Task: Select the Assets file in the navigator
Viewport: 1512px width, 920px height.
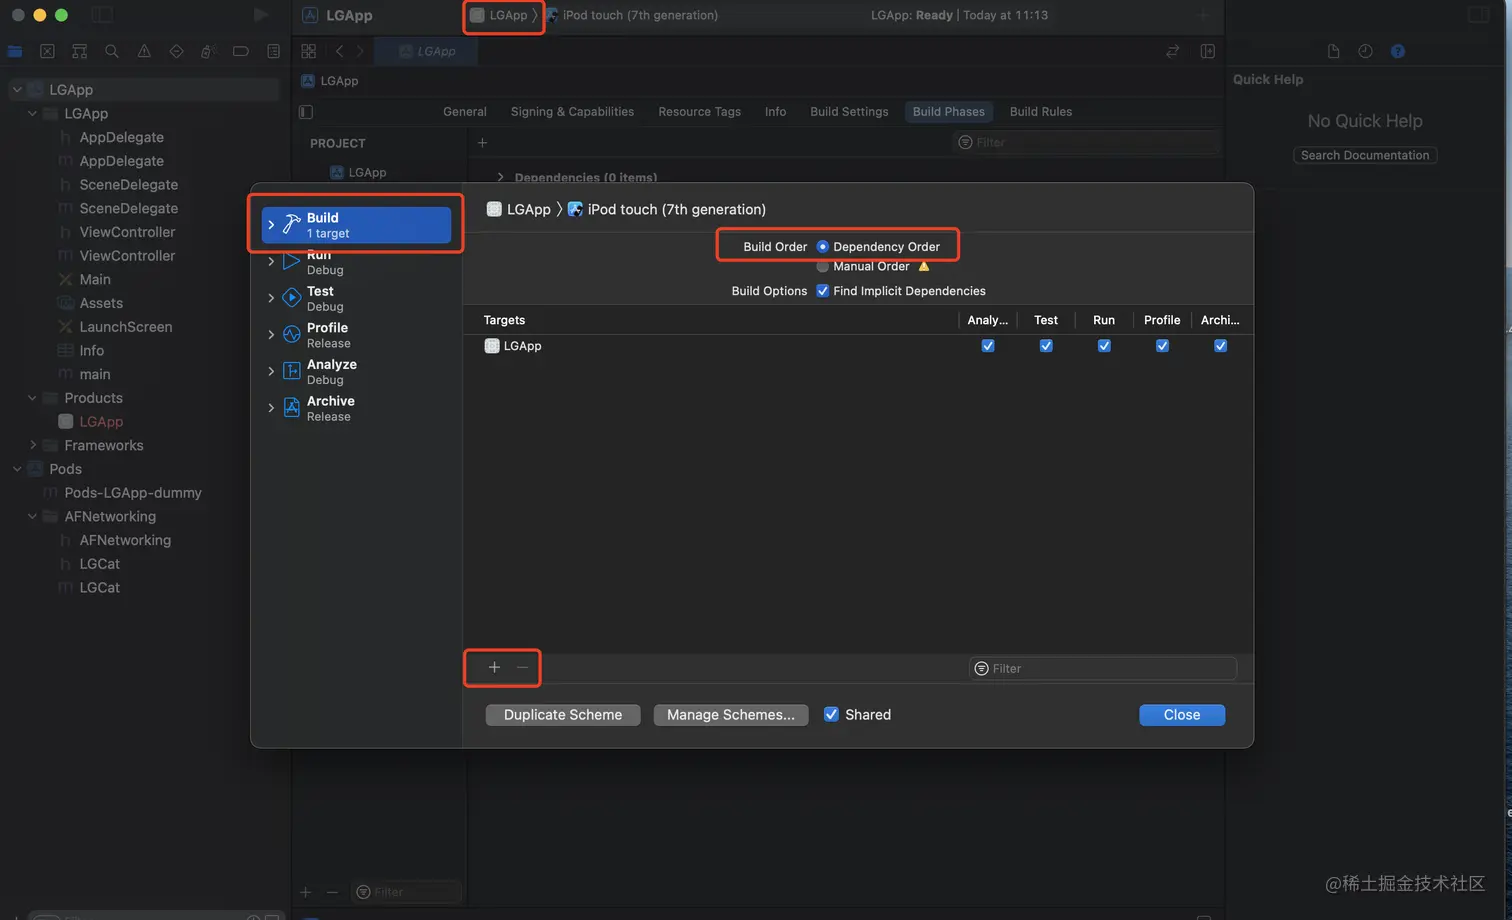Action: (x=101, y=303)
